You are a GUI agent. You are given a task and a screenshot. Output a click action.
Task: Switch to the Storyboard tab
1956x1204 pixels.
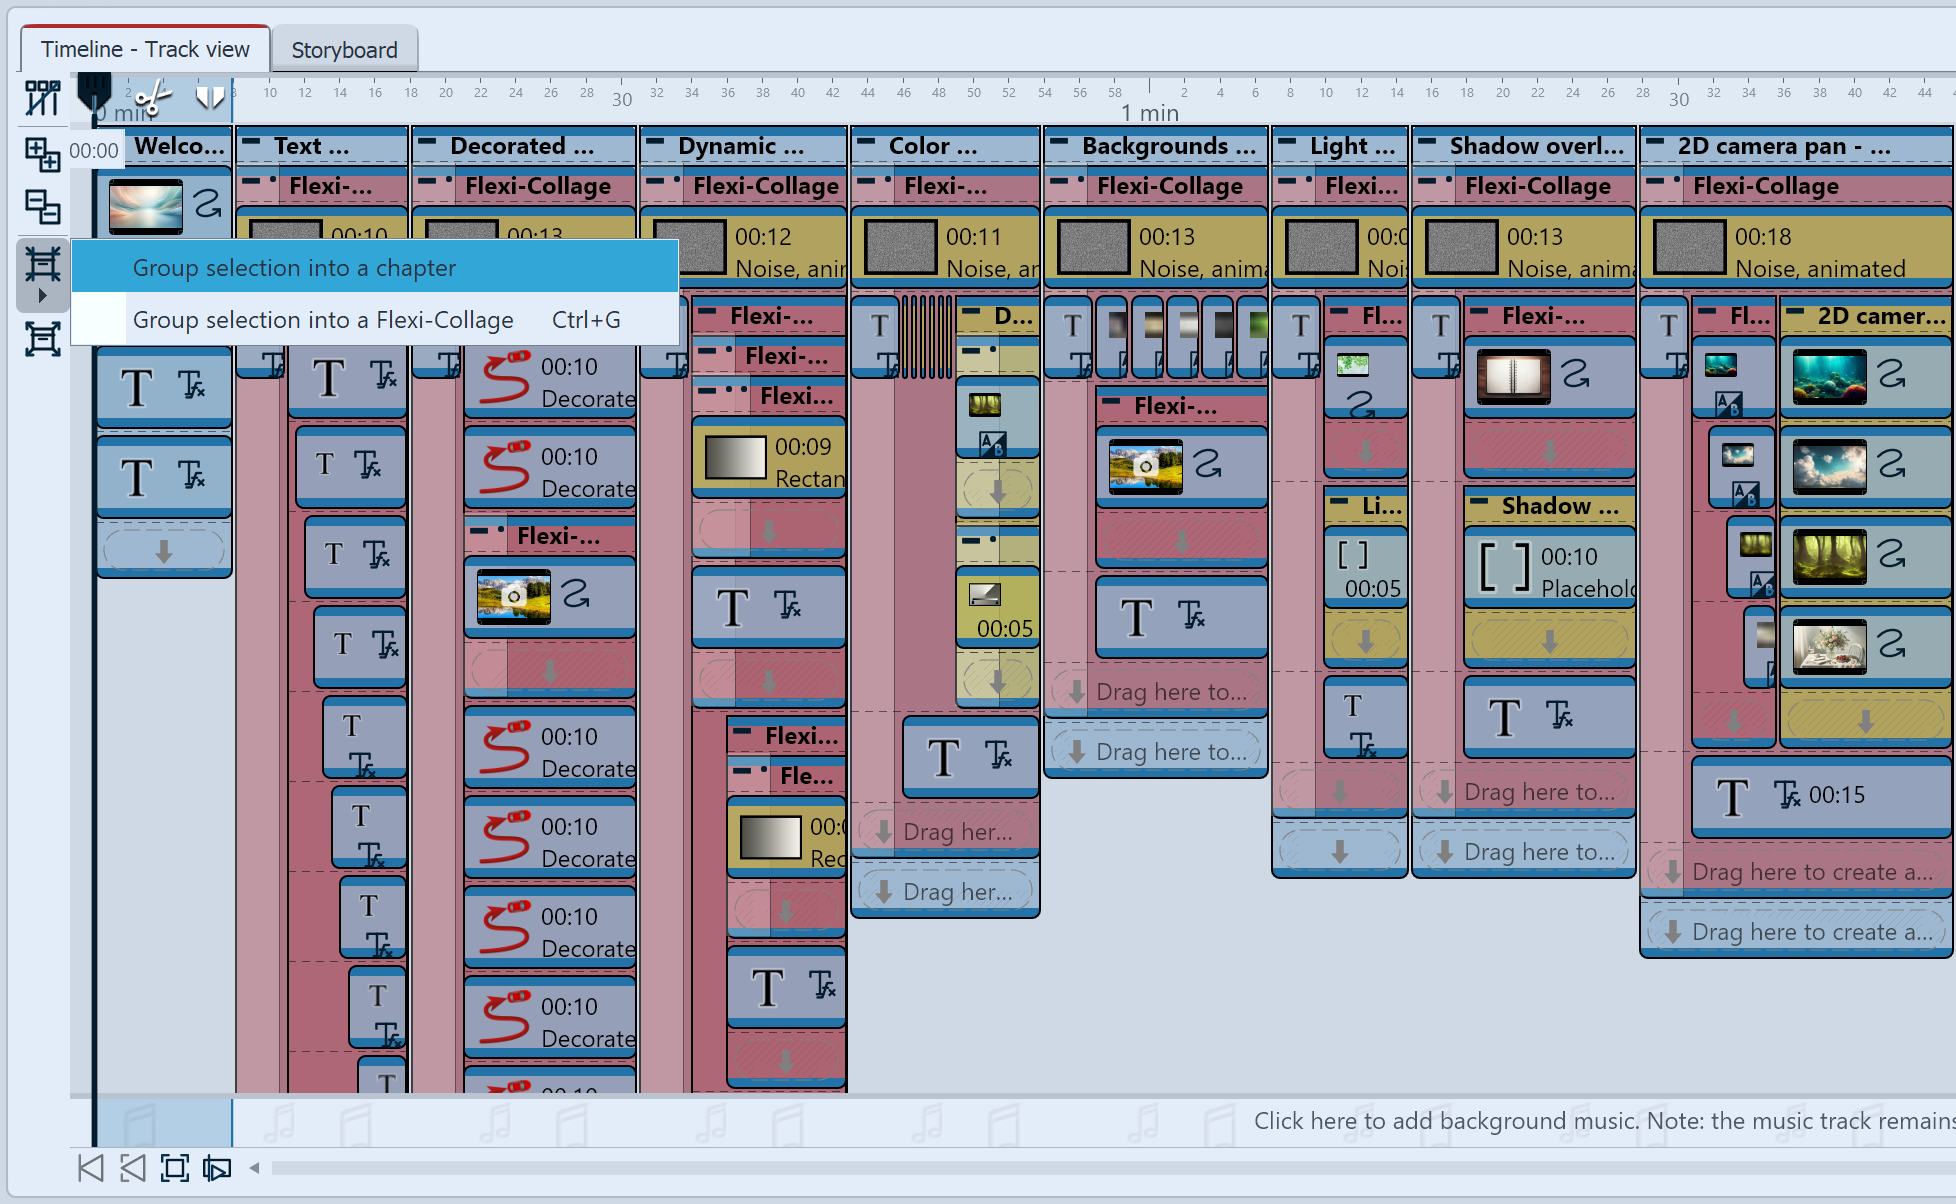pos(344,48)
